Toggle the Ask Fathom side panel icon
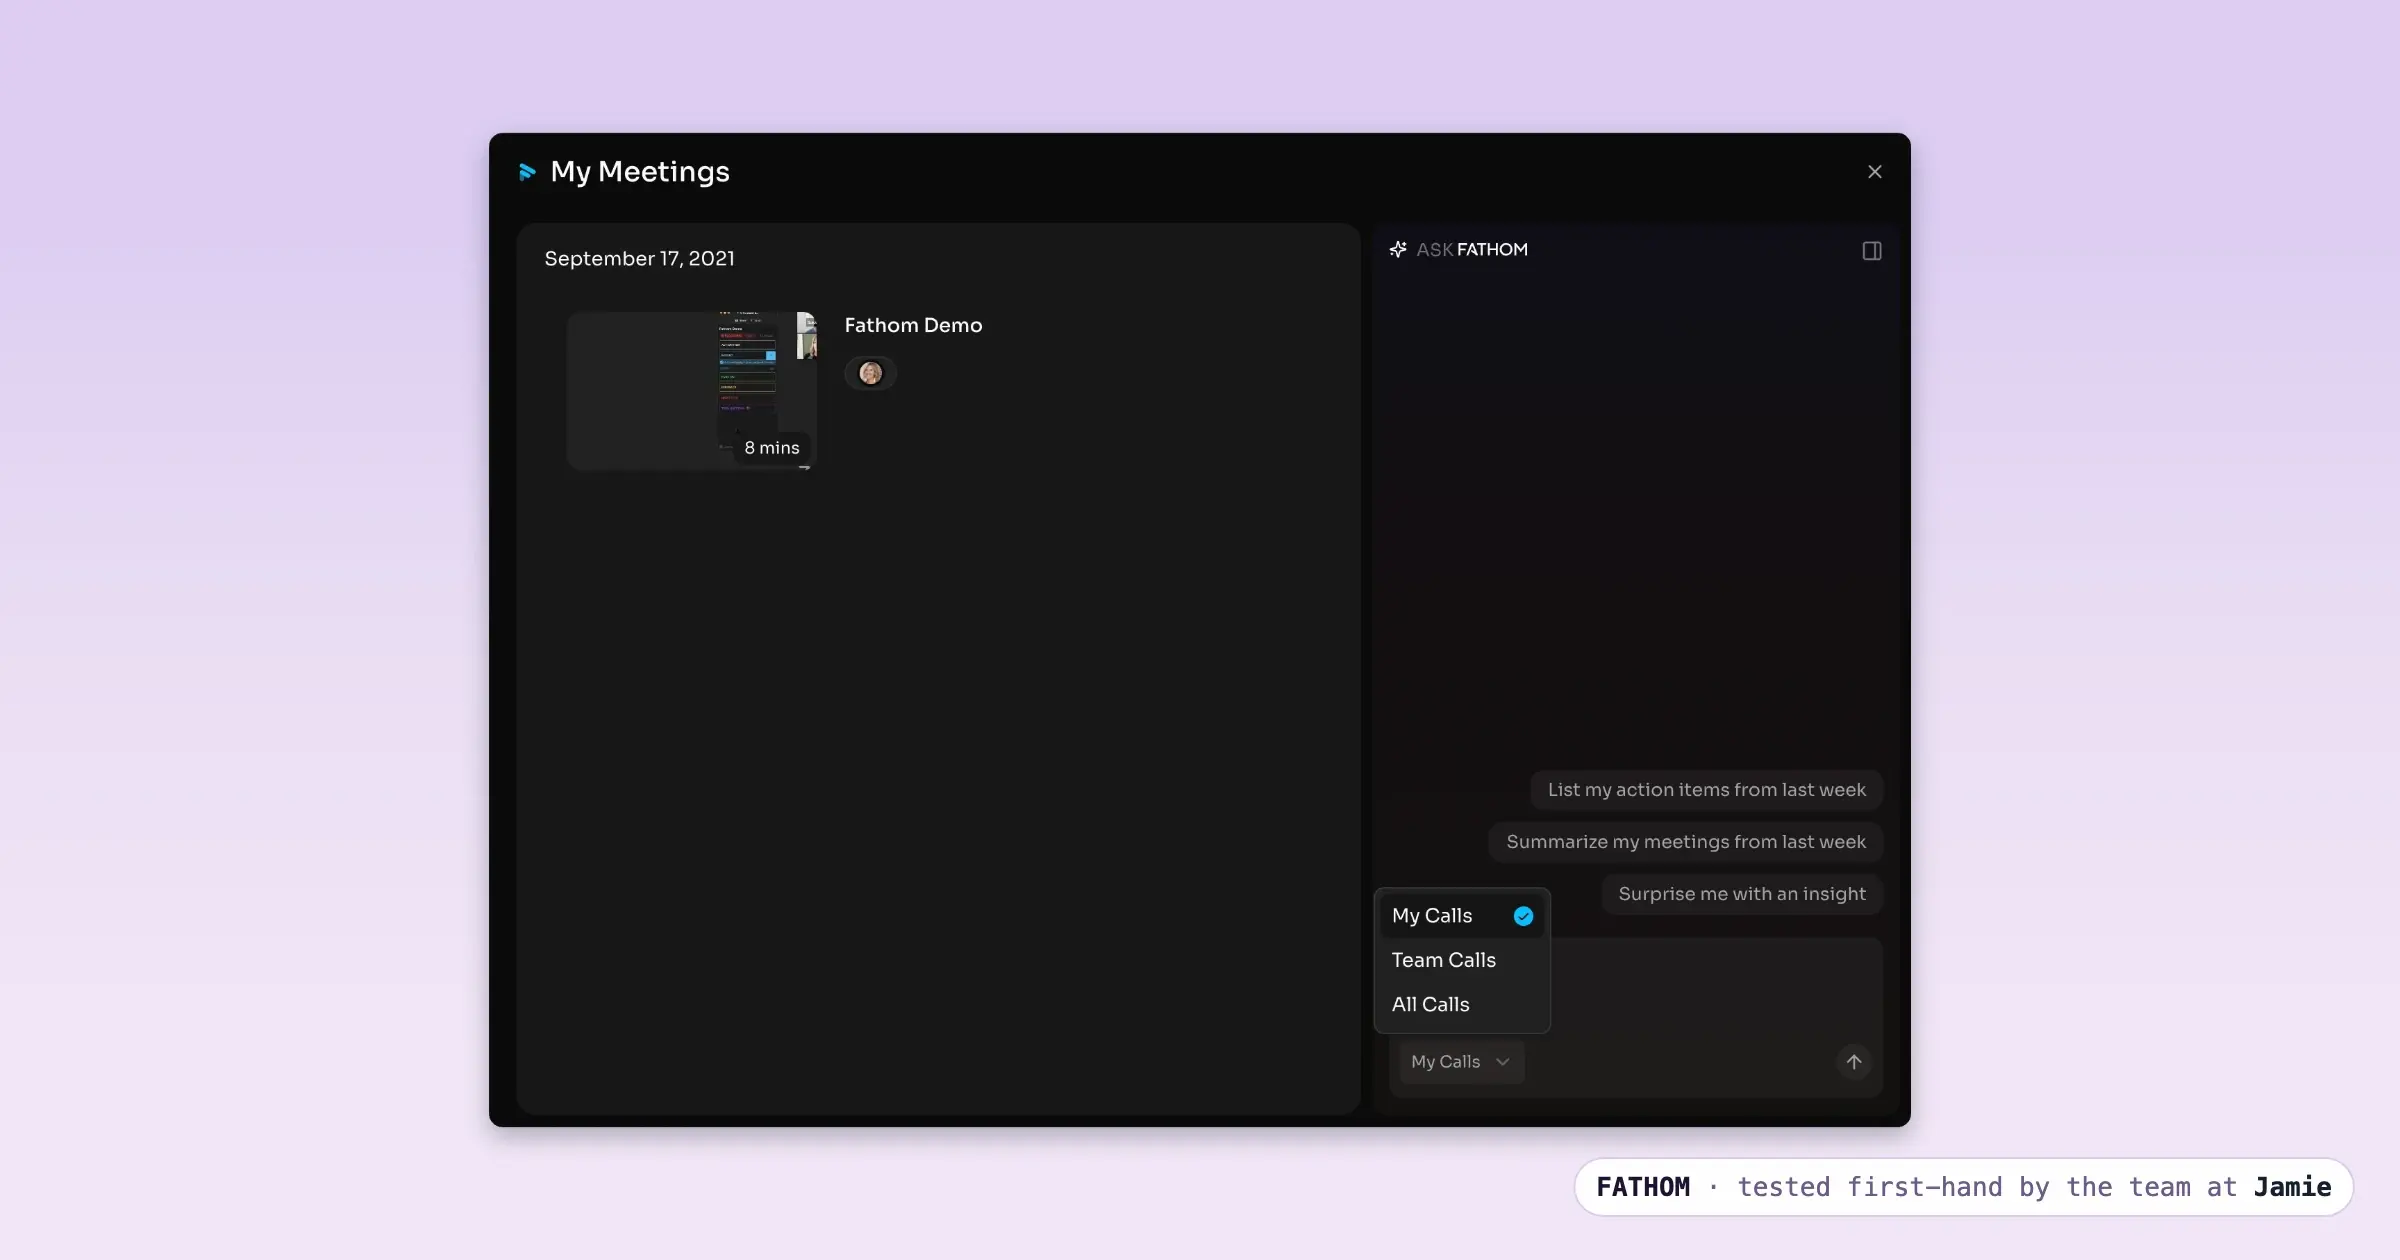 pos(1871,251)
